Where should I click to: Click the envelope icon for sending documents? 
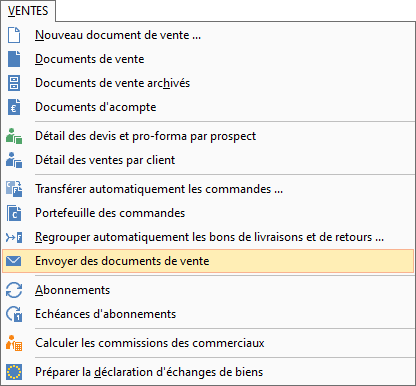click(14, 261)
